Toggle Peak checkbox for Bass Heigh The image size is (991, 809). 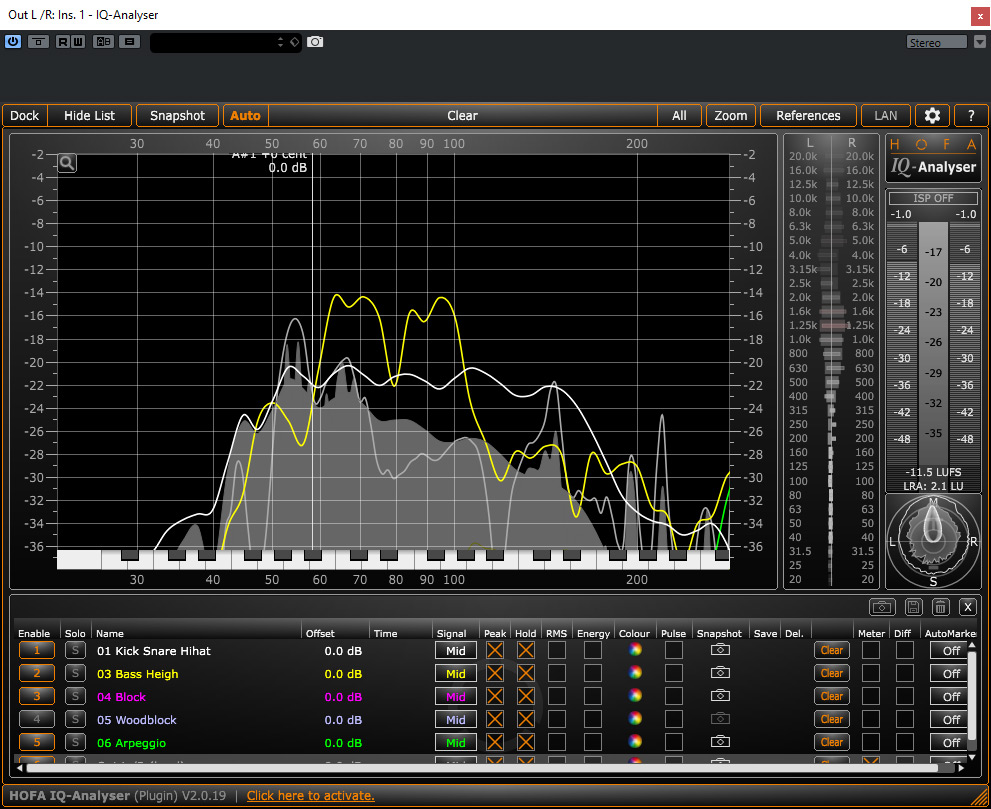click(495, 673)
